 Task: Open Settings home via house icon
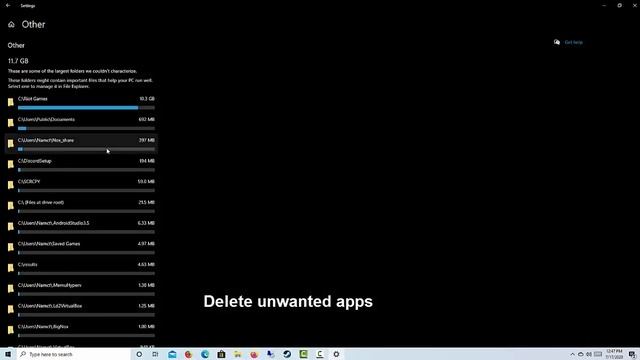tap(11, 24)
